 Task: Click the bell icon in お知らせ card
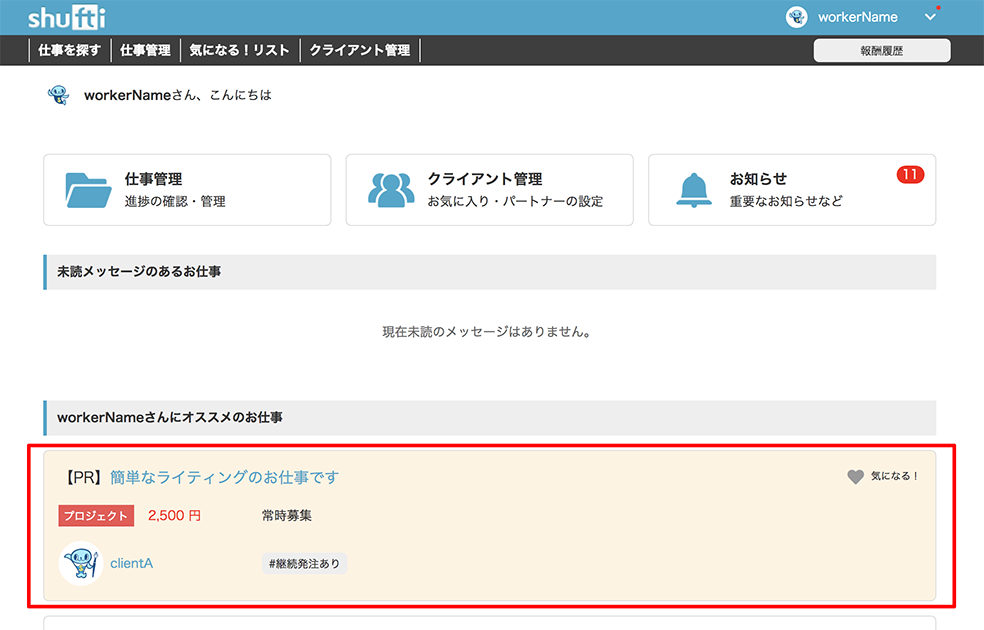[x=693, y=190]
